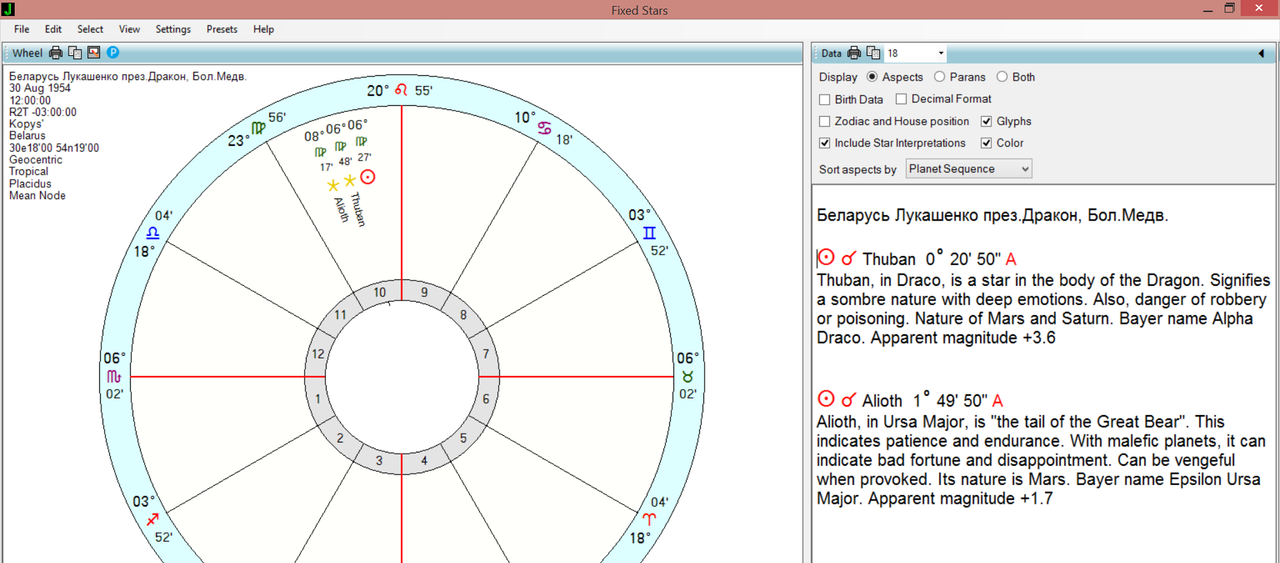Open the File menu

coord(21,29)
